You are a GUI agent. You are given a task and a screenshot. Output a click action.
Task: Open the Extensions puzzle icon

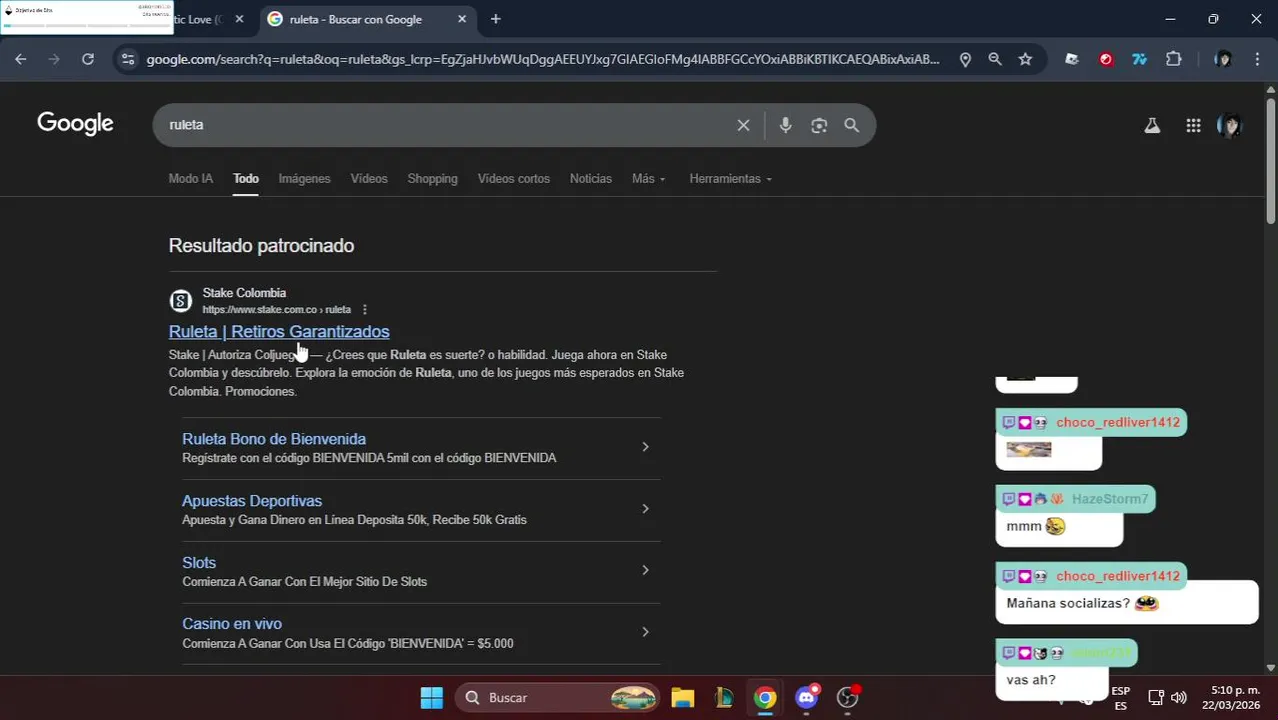click(1174, 59)
